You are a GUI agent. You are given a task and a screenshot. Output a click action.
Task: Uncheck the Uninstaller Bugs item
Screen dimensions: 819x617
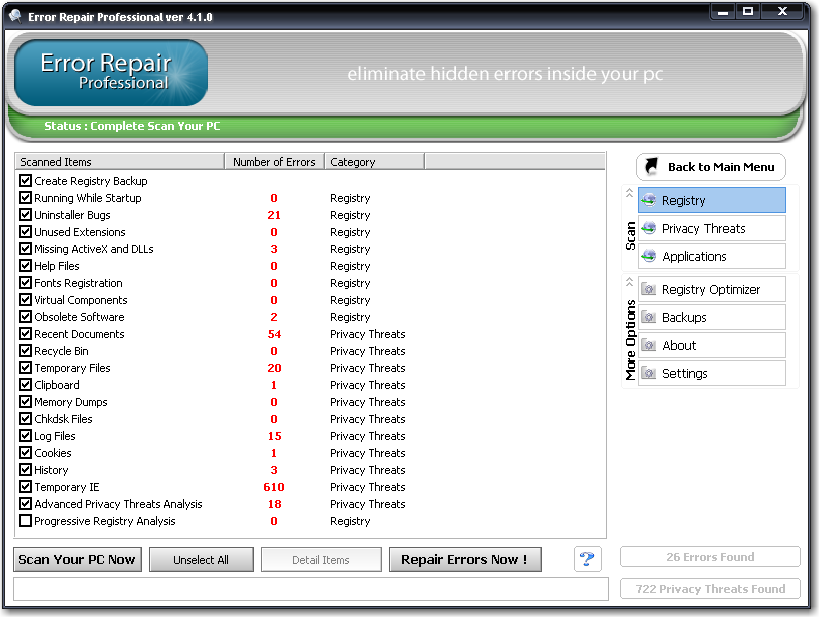(24, 215)
